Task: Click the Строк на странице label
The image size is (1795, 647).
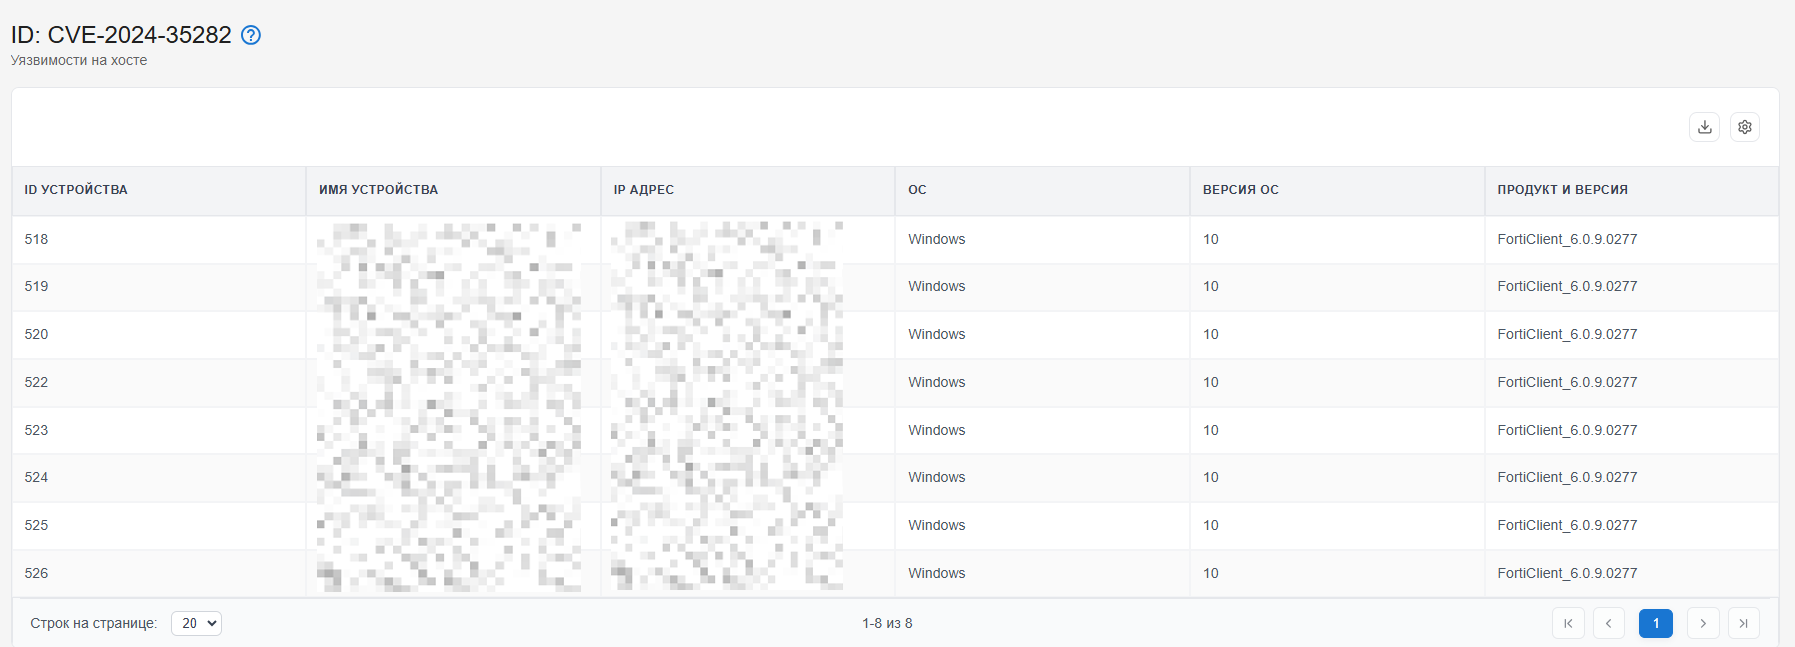Action: pyautogui.click(x=94, y=623)
